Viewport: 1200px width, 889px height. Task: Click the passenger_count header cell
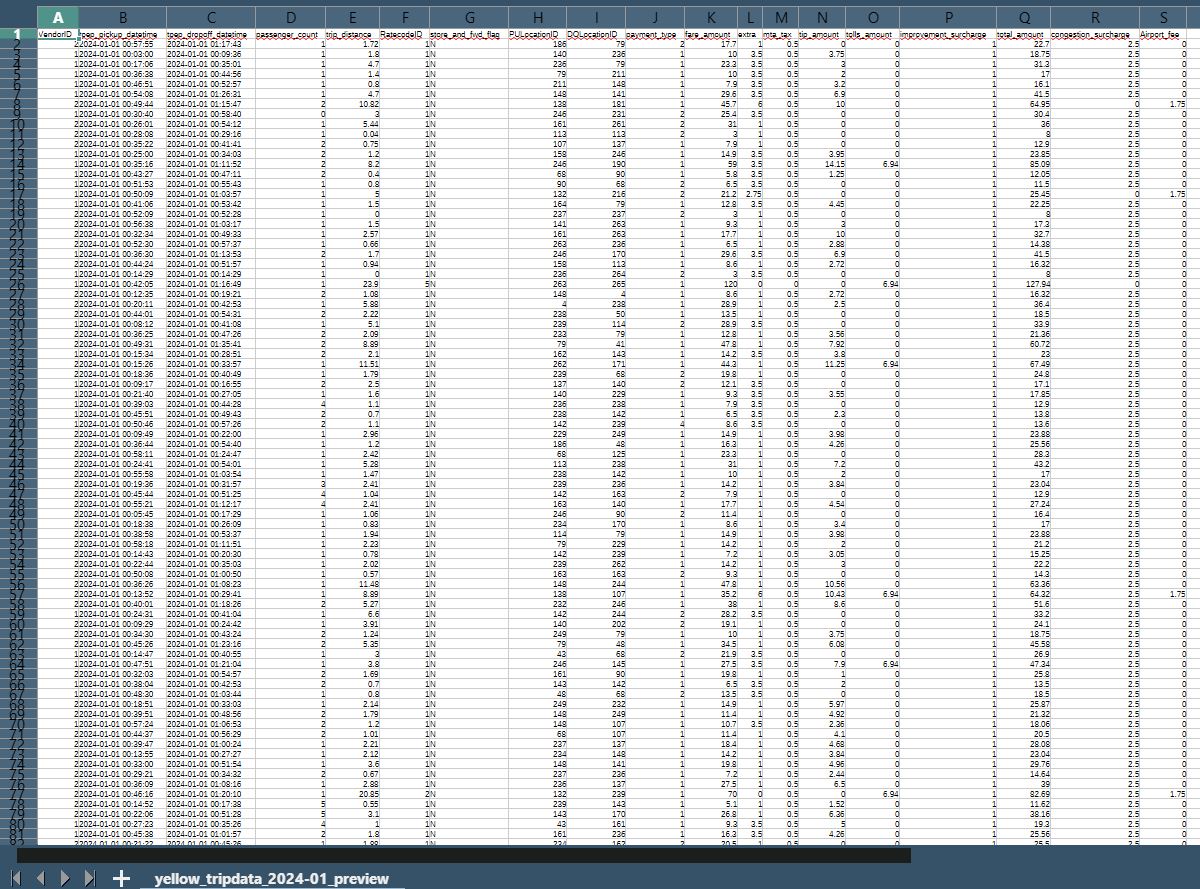[291, 34]
